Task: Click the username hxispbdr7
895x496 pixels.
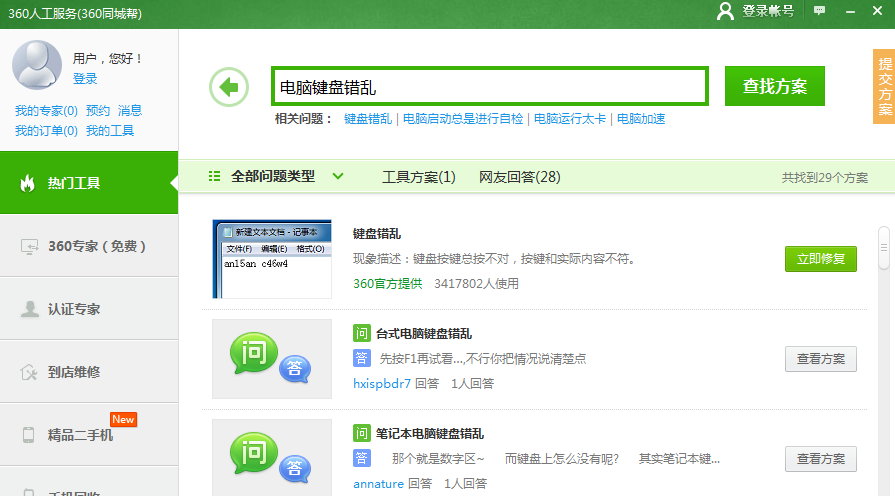Action: tap(382, 384)
